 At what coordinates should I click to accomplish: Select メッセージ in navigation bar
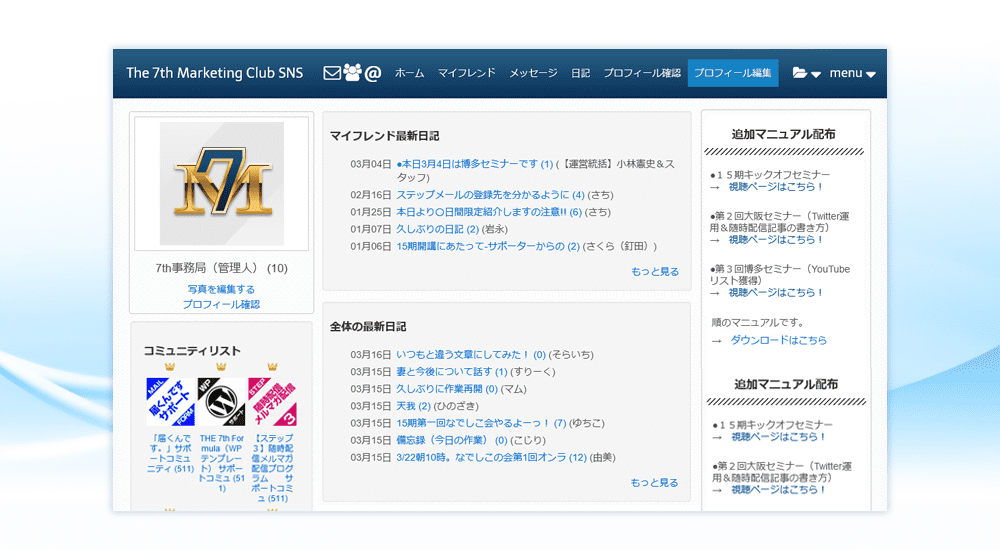coord(533,73)
